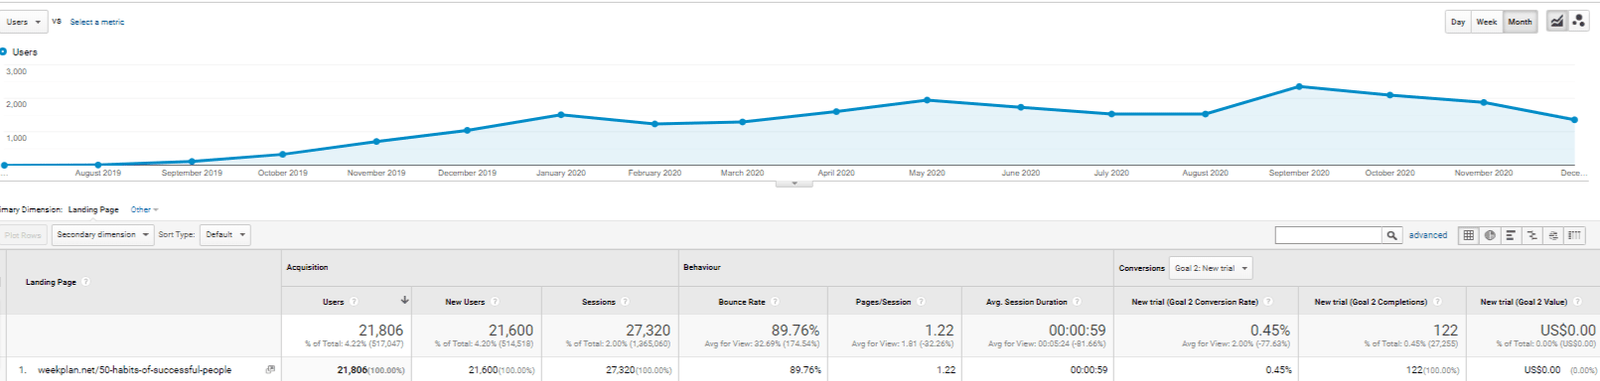
Task: Click into the table search field
Action: click(1328, 235)
